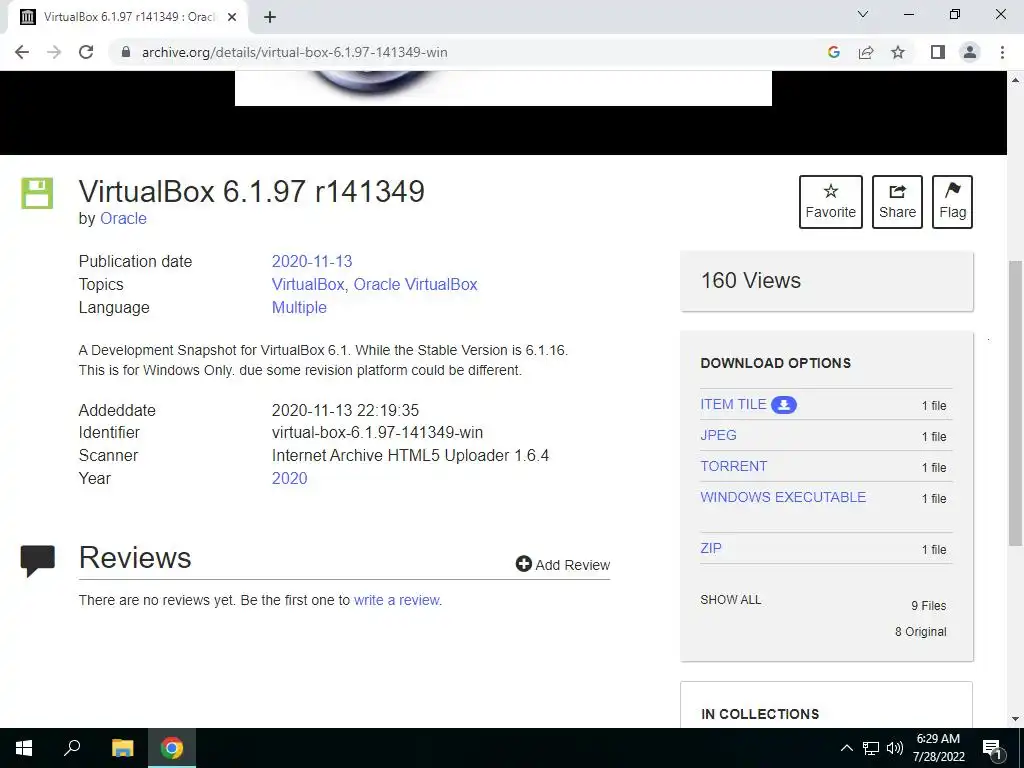Click the green floppy disk software icon
This screenshot has width=1024, height=768.
pyautogui.click(x=37, y=193)
